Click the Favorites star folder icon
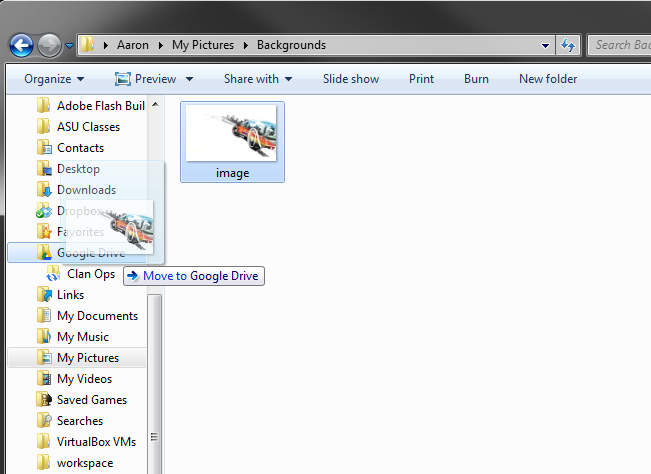Image resolution: width=651 pixels, height=474 pixels. click(44, 232)
